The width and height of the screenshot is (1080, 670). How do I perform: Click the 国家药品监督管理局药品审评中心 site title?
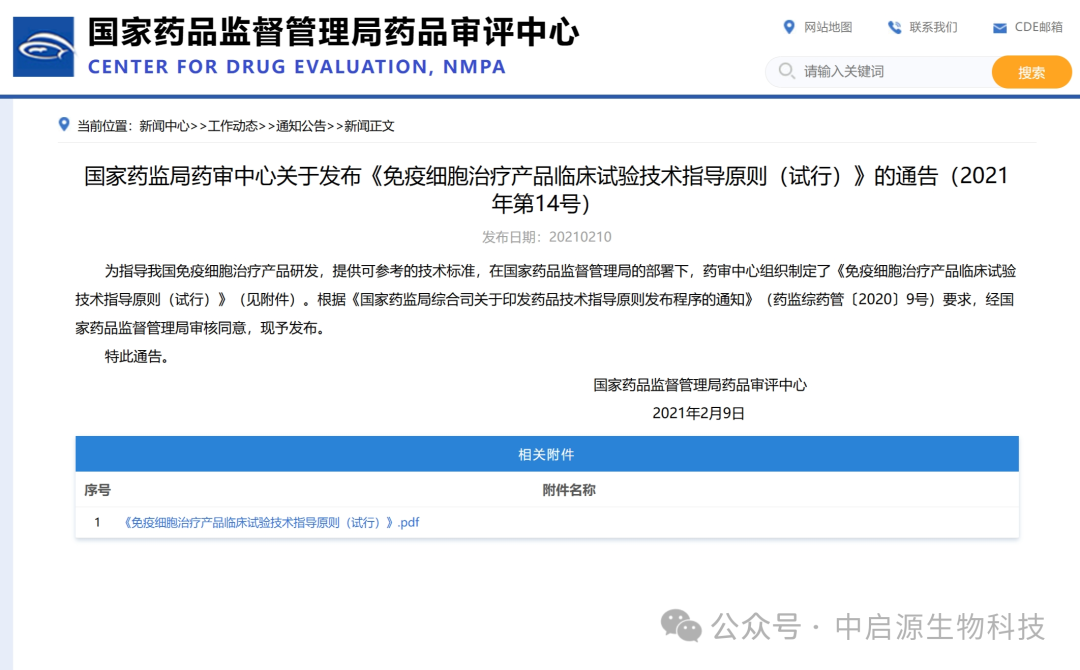333,33
